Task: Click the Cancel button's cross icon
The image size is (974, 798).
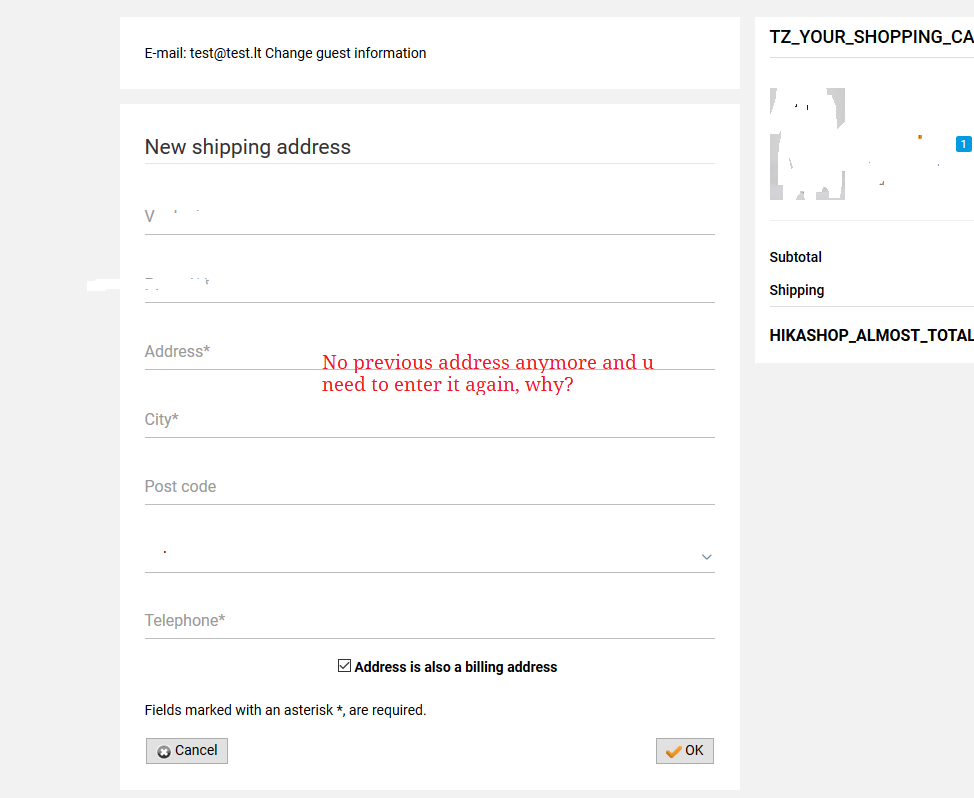Action: (x=164, y=751)
